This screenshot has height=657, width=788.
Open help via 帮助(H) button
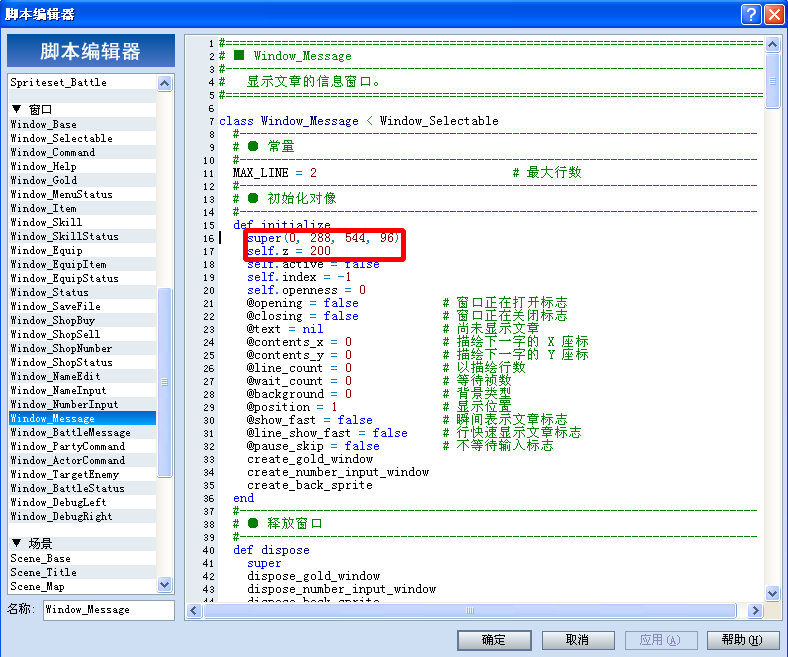[x=743, y=640]
